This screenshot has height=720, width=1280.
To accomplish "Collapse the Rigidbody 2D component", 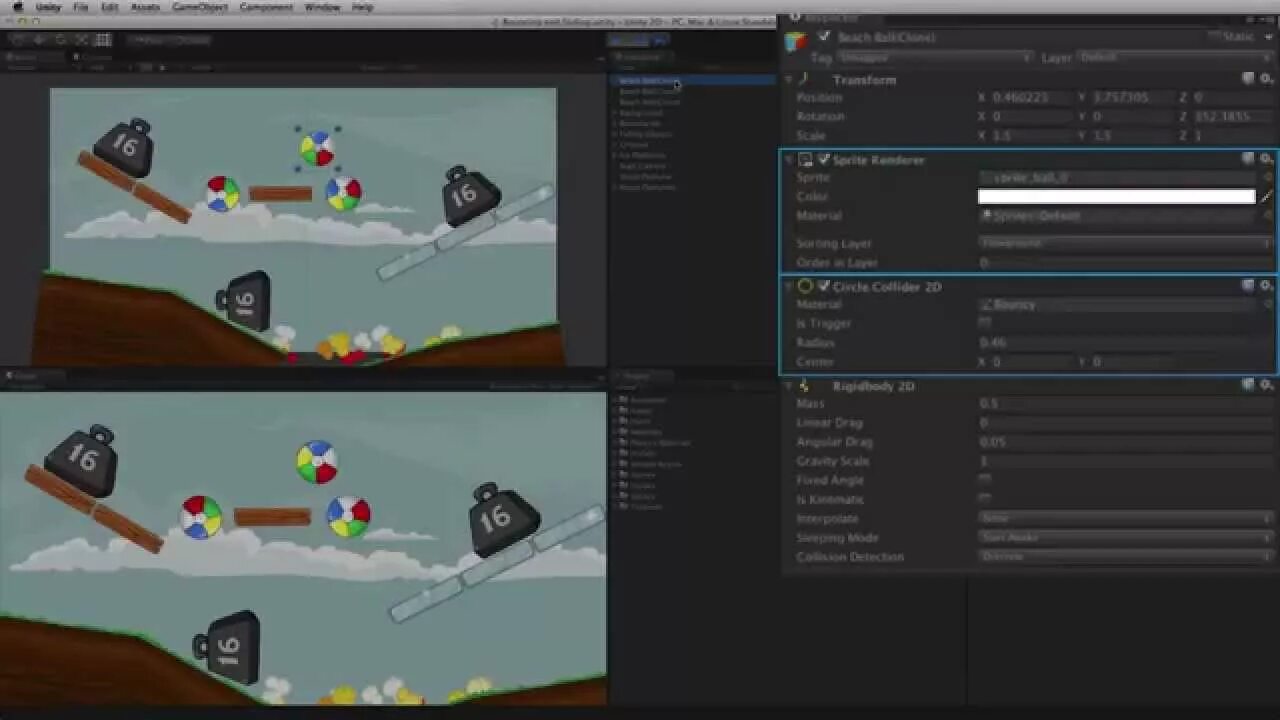I will 789,386.
